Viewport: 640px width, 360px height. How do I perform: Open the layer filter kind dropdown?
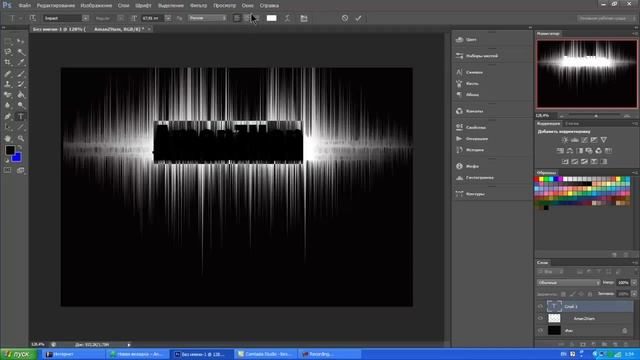pyautogui.click(x=549, y=271)
